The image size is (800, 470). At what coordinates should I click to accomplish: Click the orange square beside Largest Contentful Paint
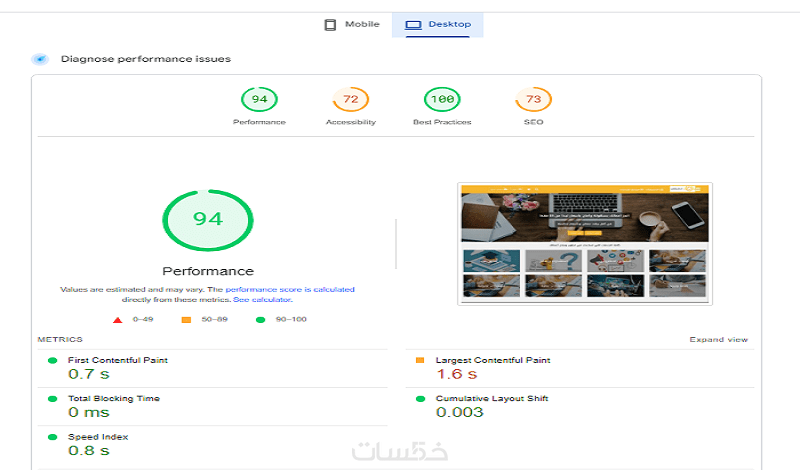point(420,360)
